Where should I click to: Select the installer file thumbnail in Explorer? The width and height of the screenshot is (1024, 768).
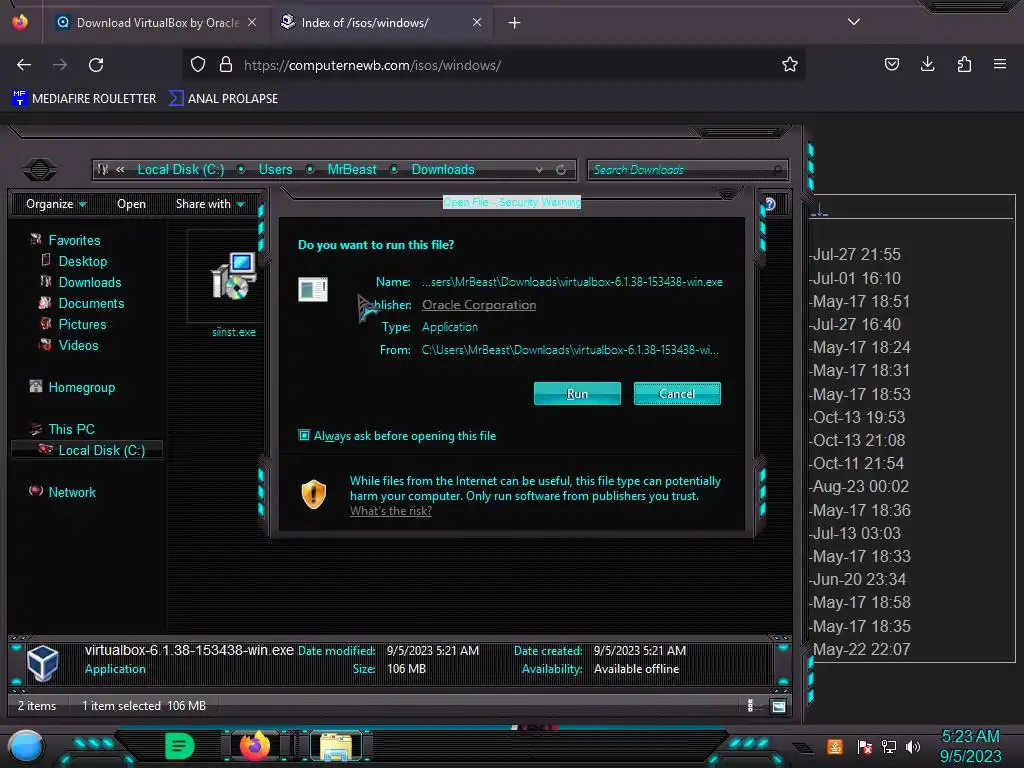(x=233, y=276)
